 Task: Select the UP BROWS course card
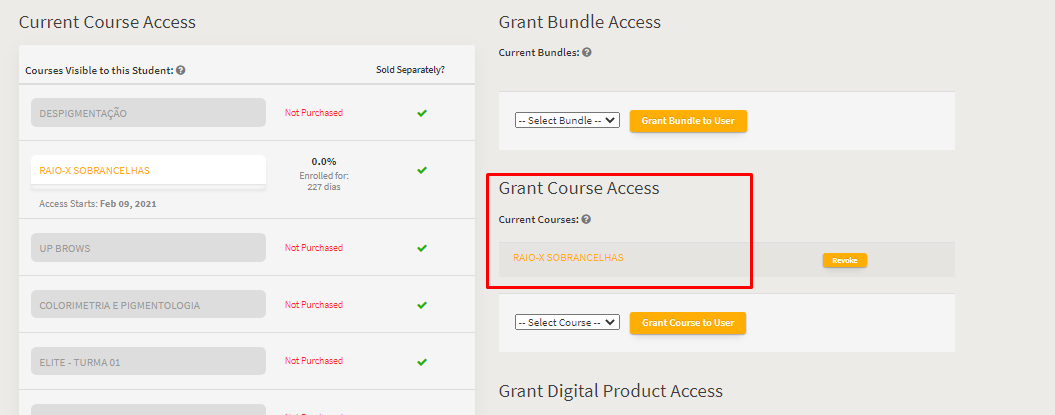[x=148, y=248]
